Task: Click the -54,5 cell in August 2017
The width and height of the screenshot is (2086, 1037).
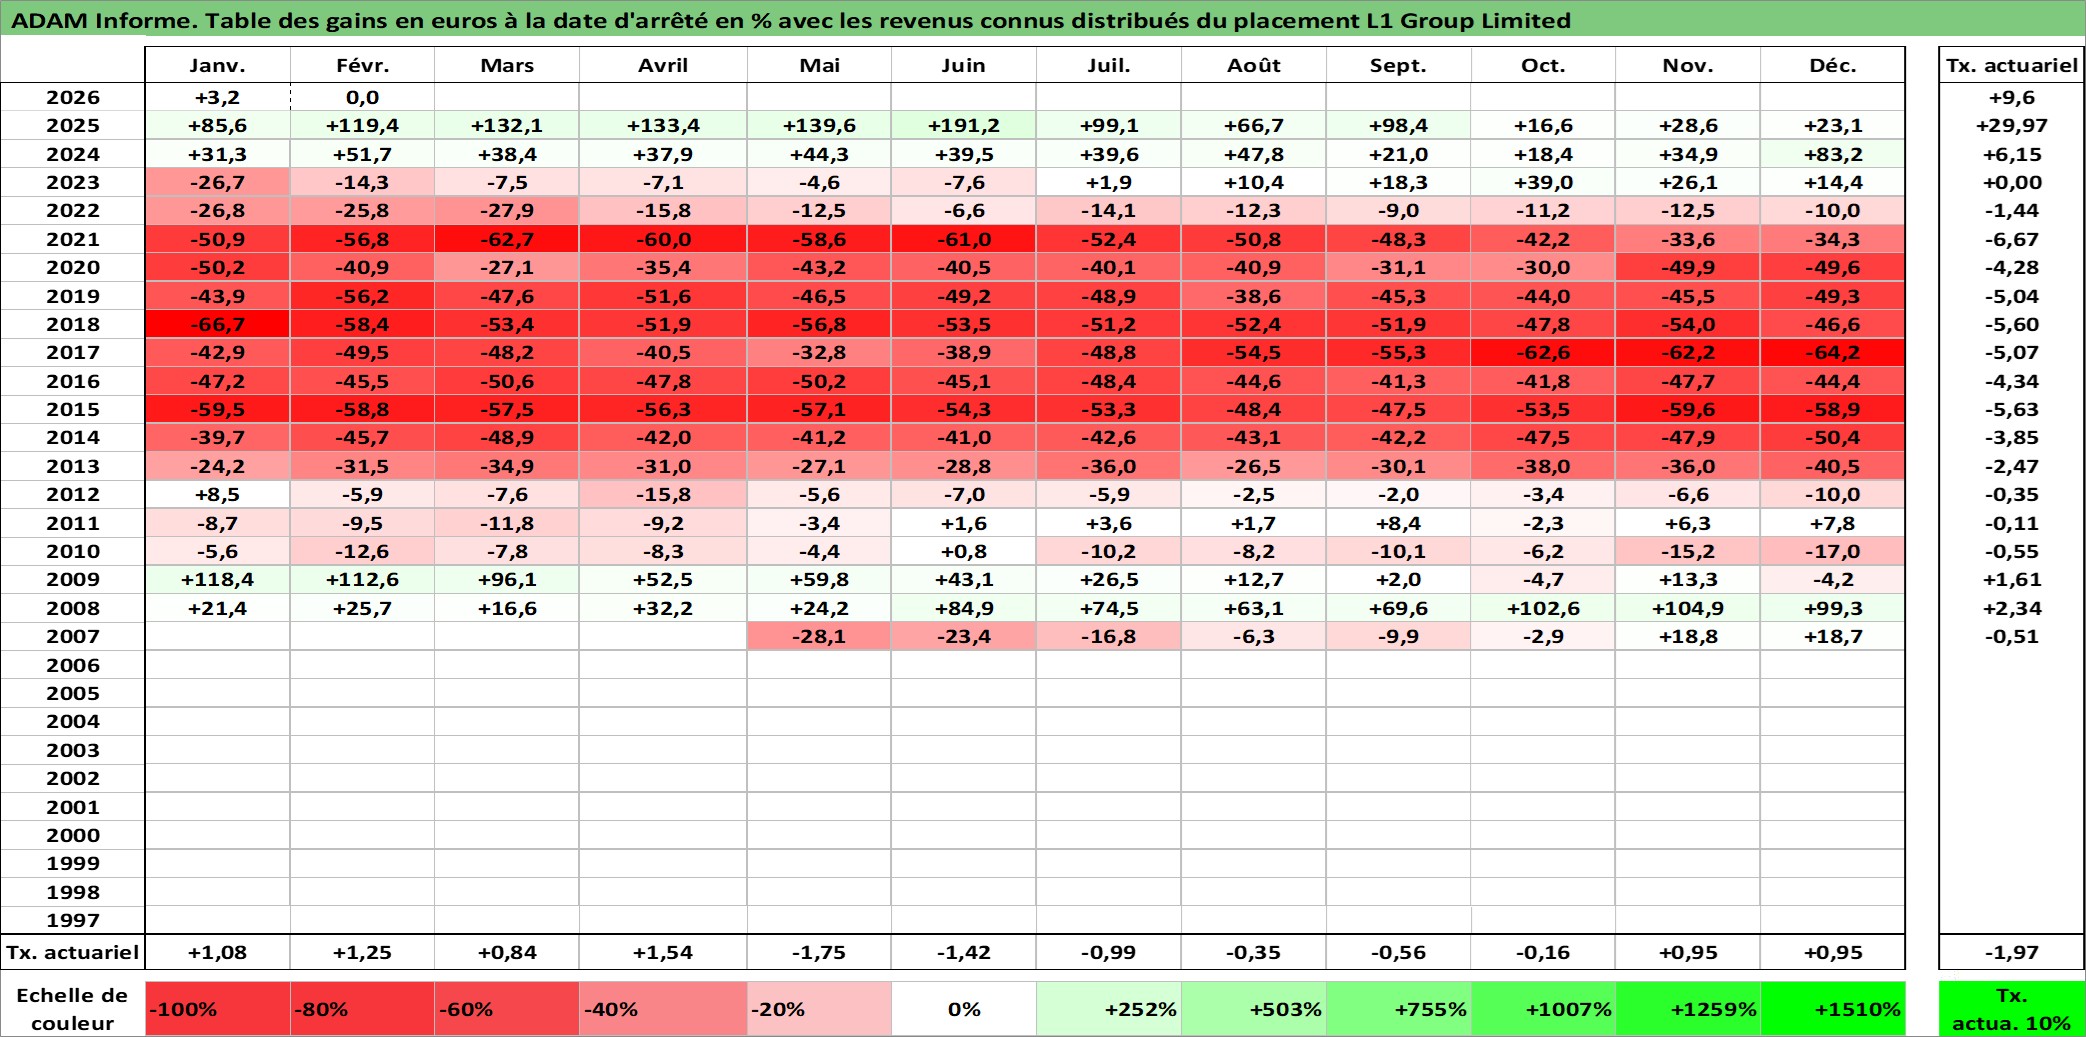Action: 1253,352
